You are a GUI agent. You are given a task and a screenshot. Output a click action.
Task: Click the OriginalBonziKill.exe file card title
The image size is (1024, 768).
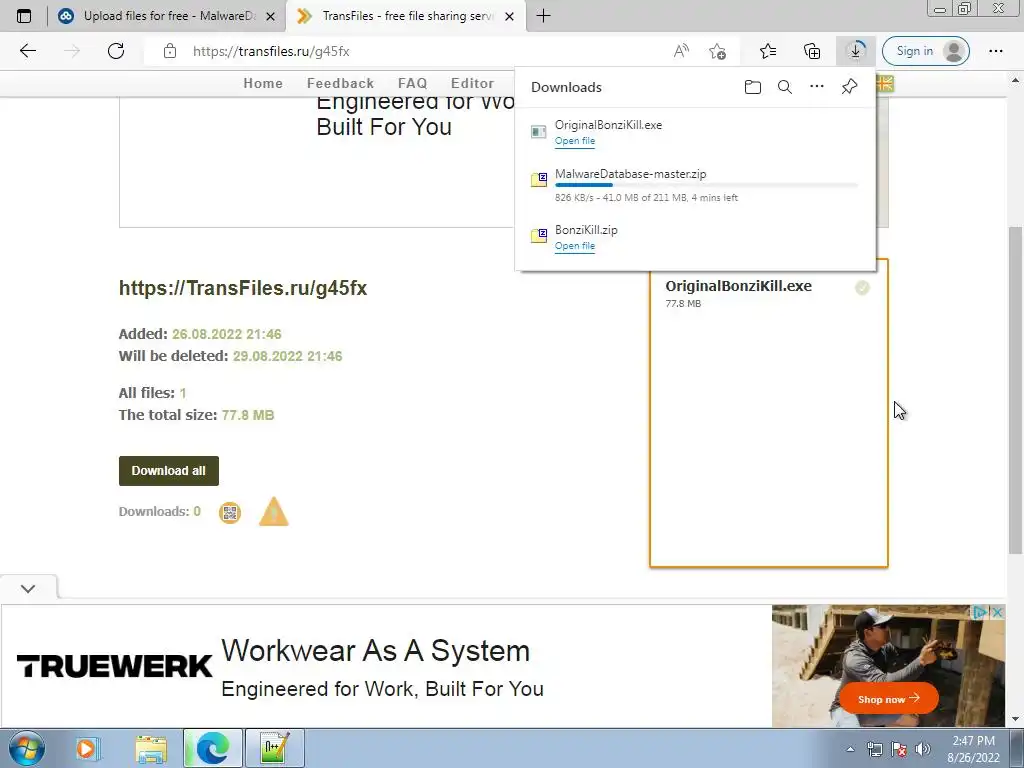[739, 286]
